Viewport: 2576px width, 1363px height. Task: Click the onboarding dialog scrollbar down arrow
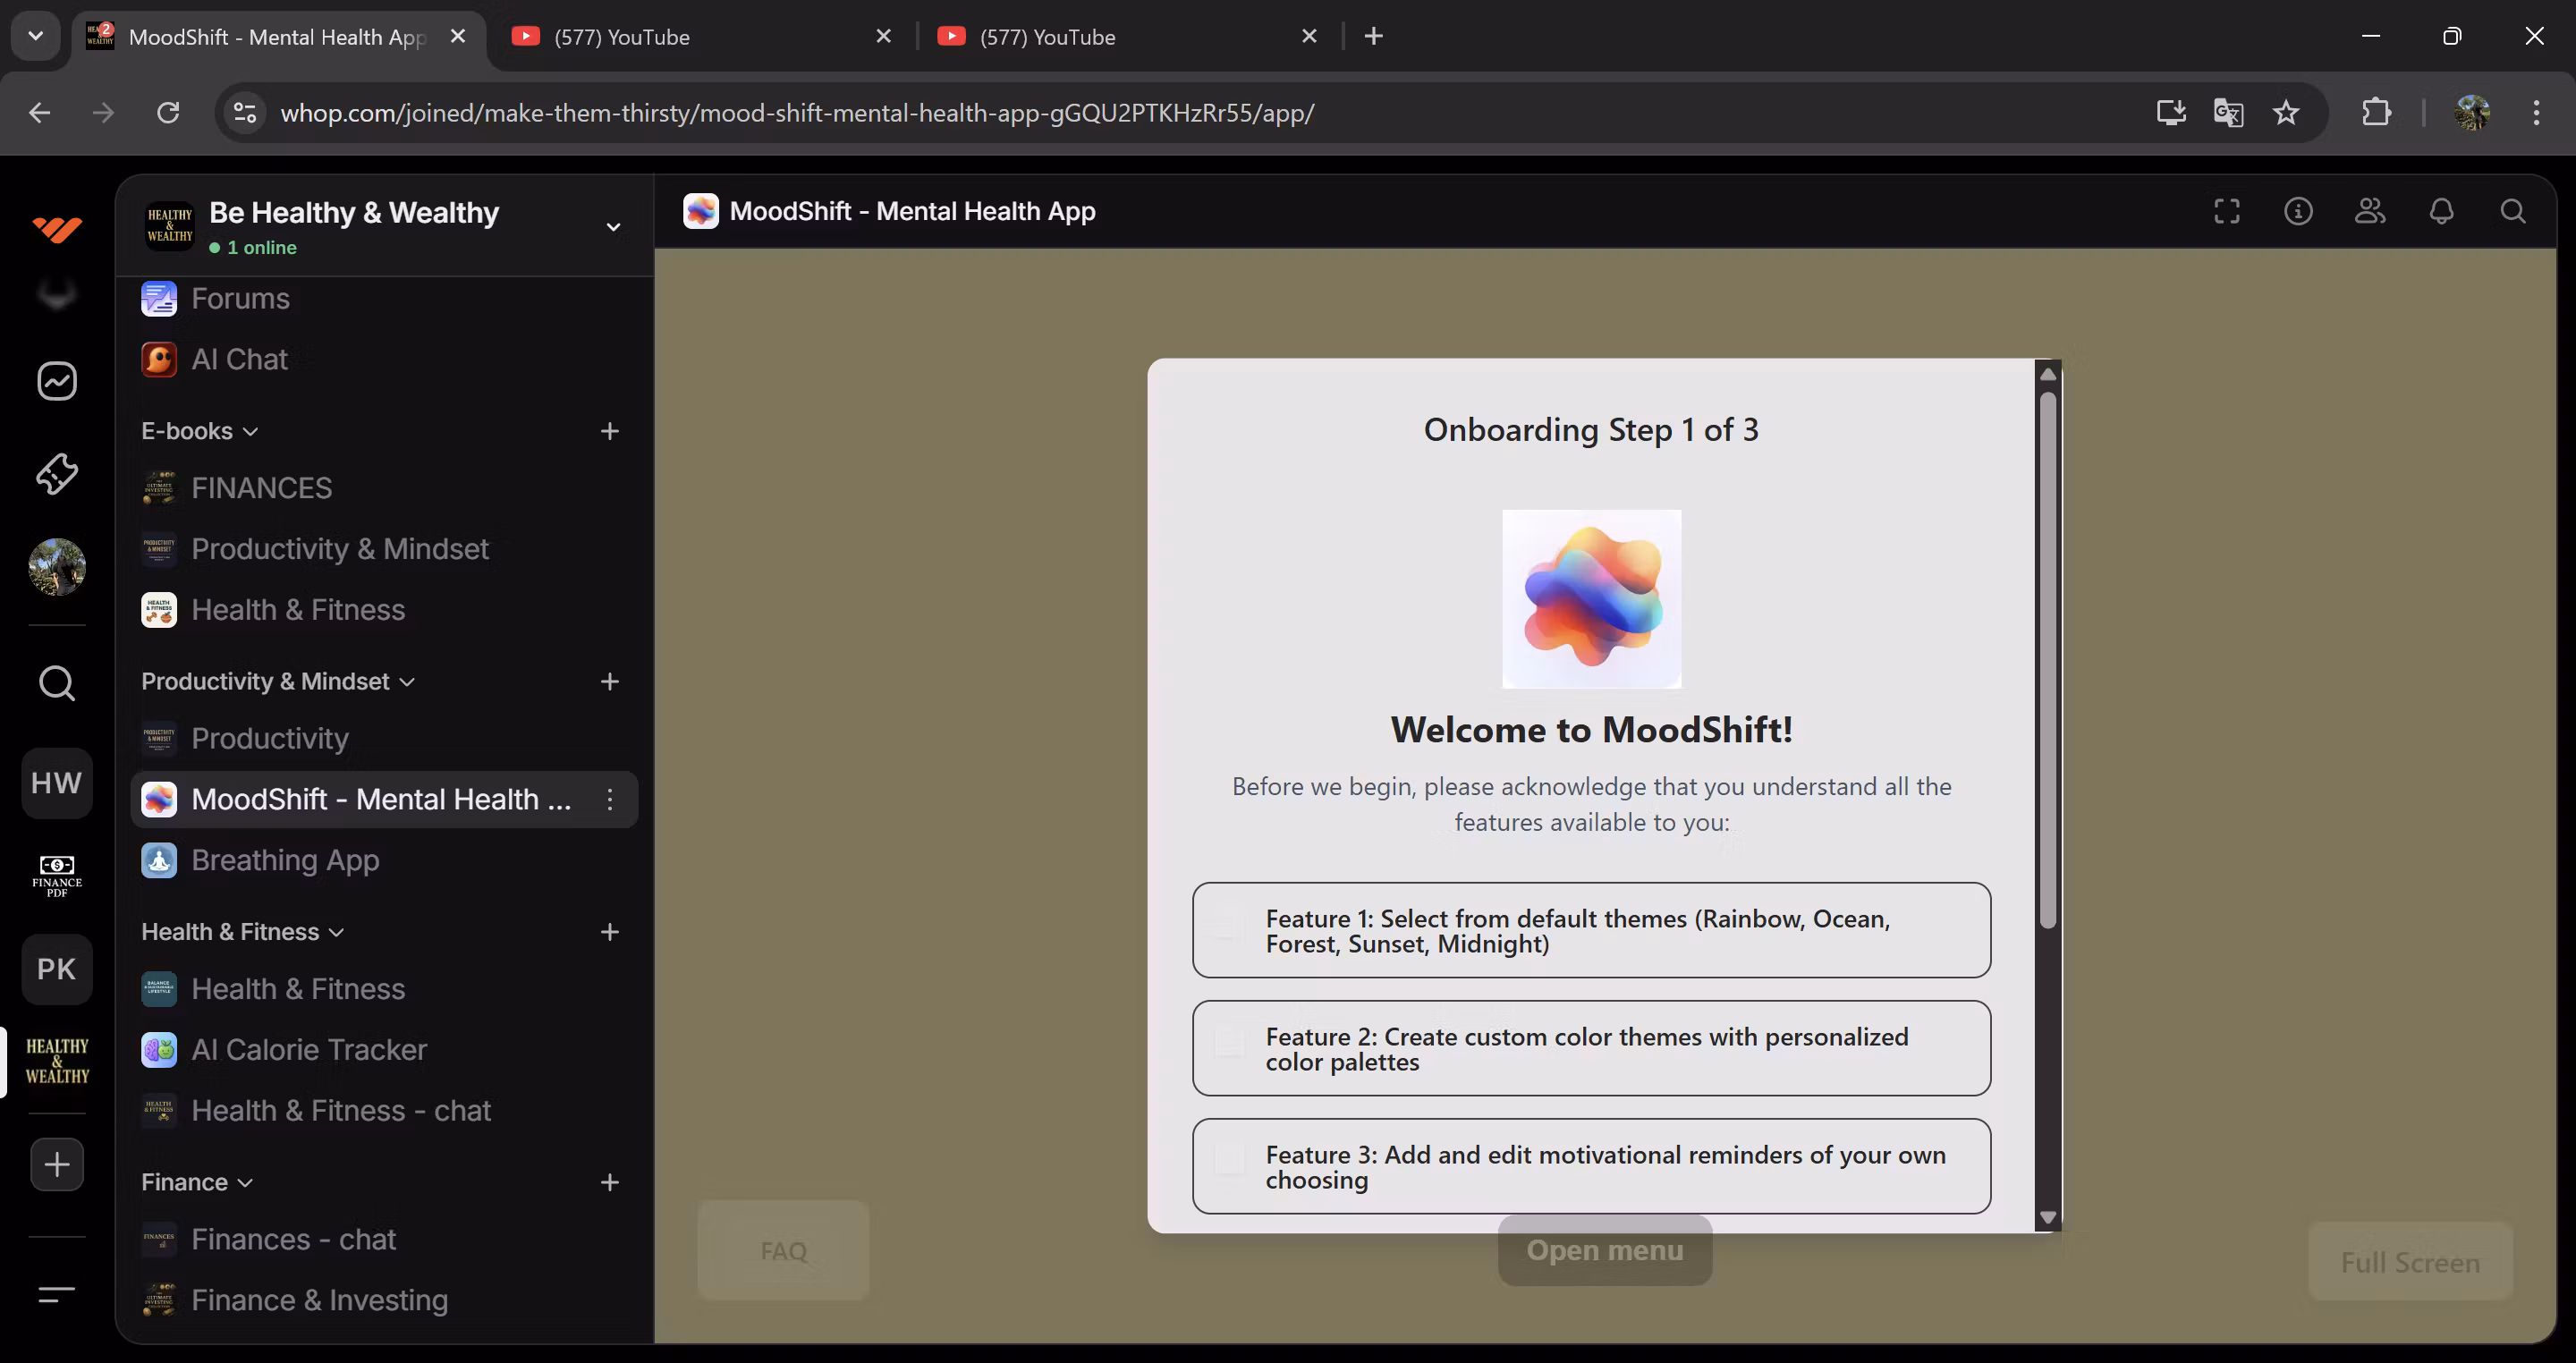click(2047, 1217)
